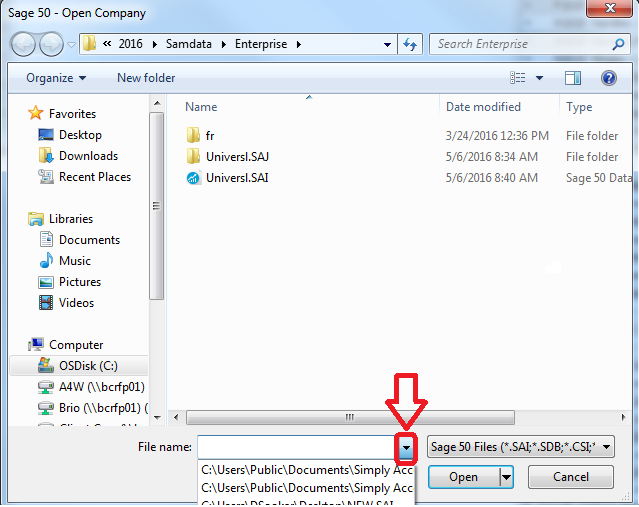
Task: Click New folder in the toolbar
Action: 146,78
